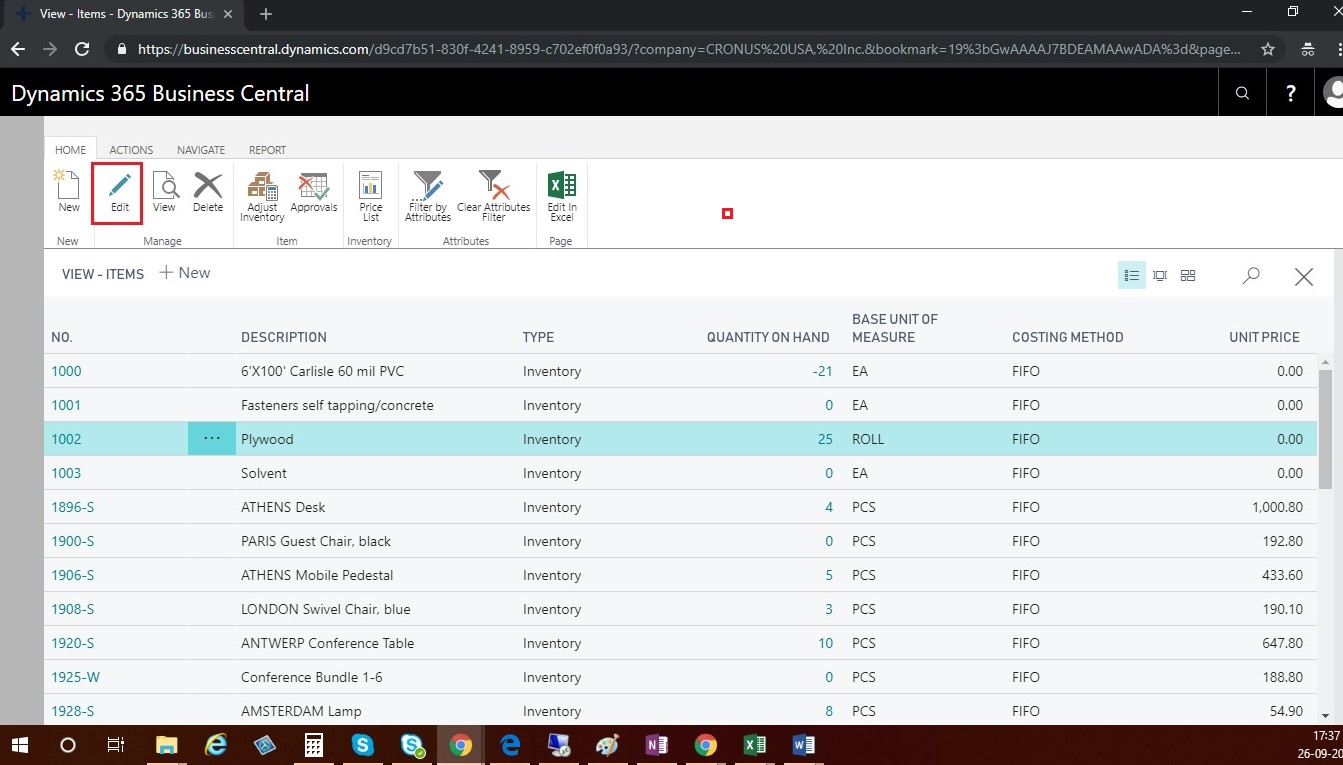This screenshot has width=1343, height=765.
Task: Sort by UNIT PRICE header
Action: [x=1264, y=337]
